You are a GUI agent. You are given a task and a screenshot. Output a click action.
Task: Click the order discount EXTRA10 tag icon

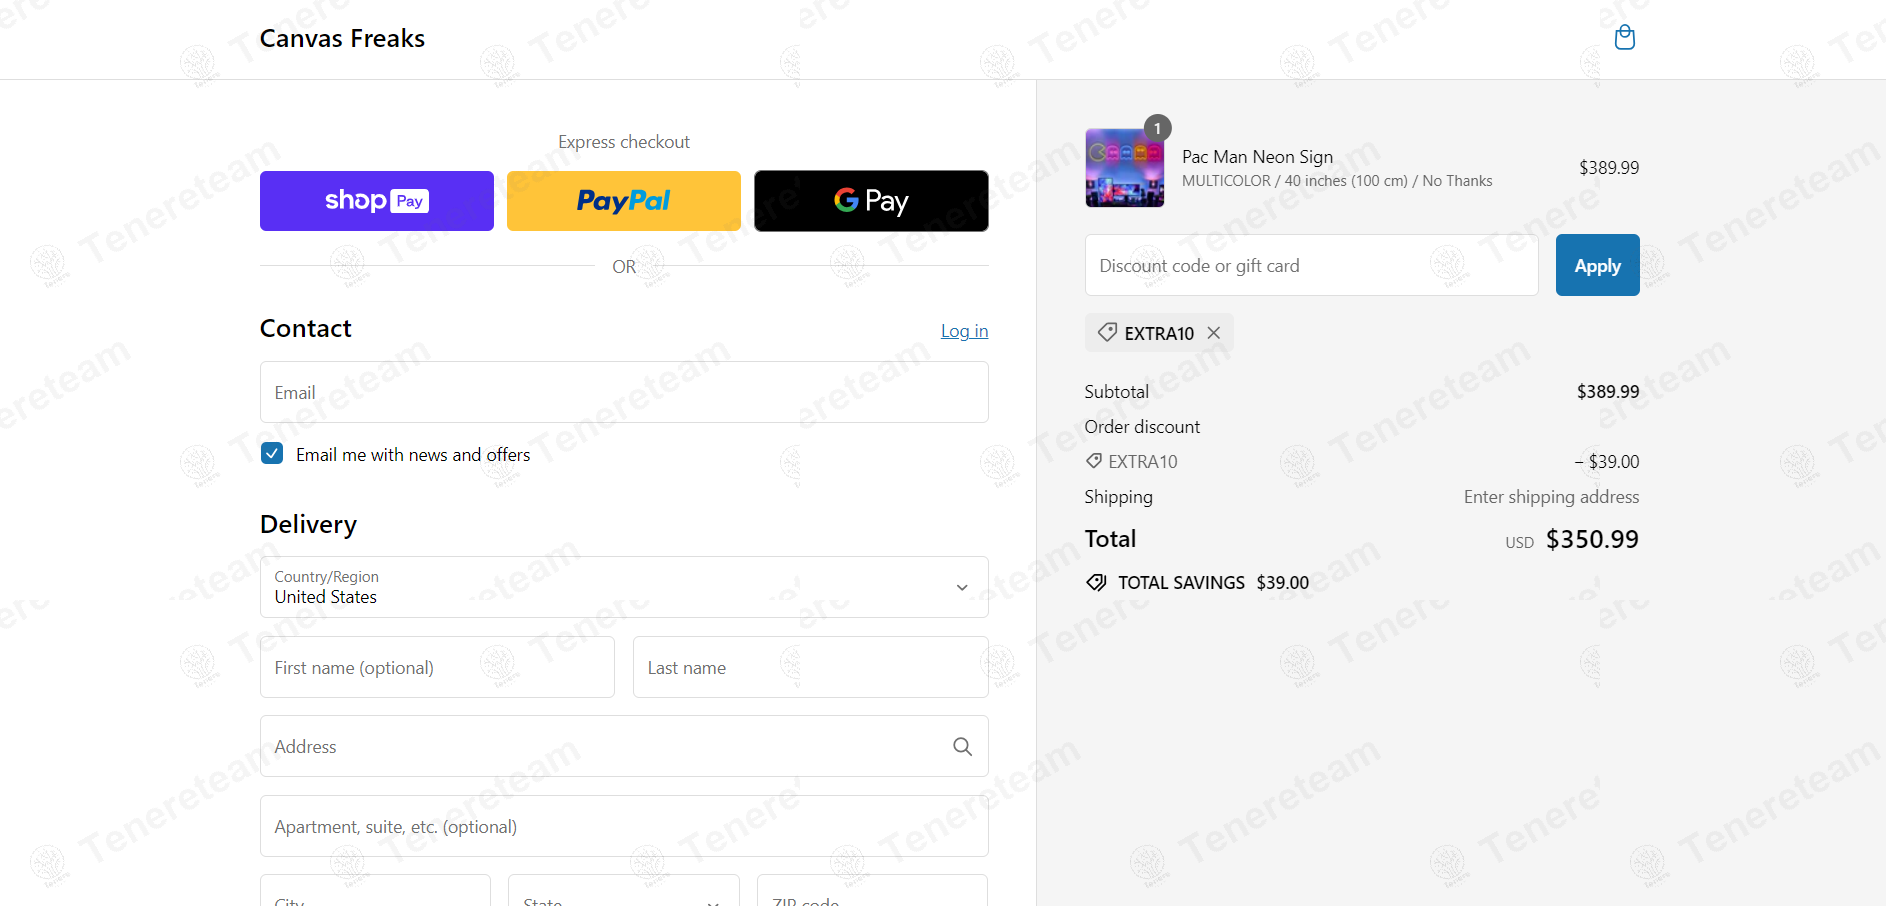point(1094,461)
